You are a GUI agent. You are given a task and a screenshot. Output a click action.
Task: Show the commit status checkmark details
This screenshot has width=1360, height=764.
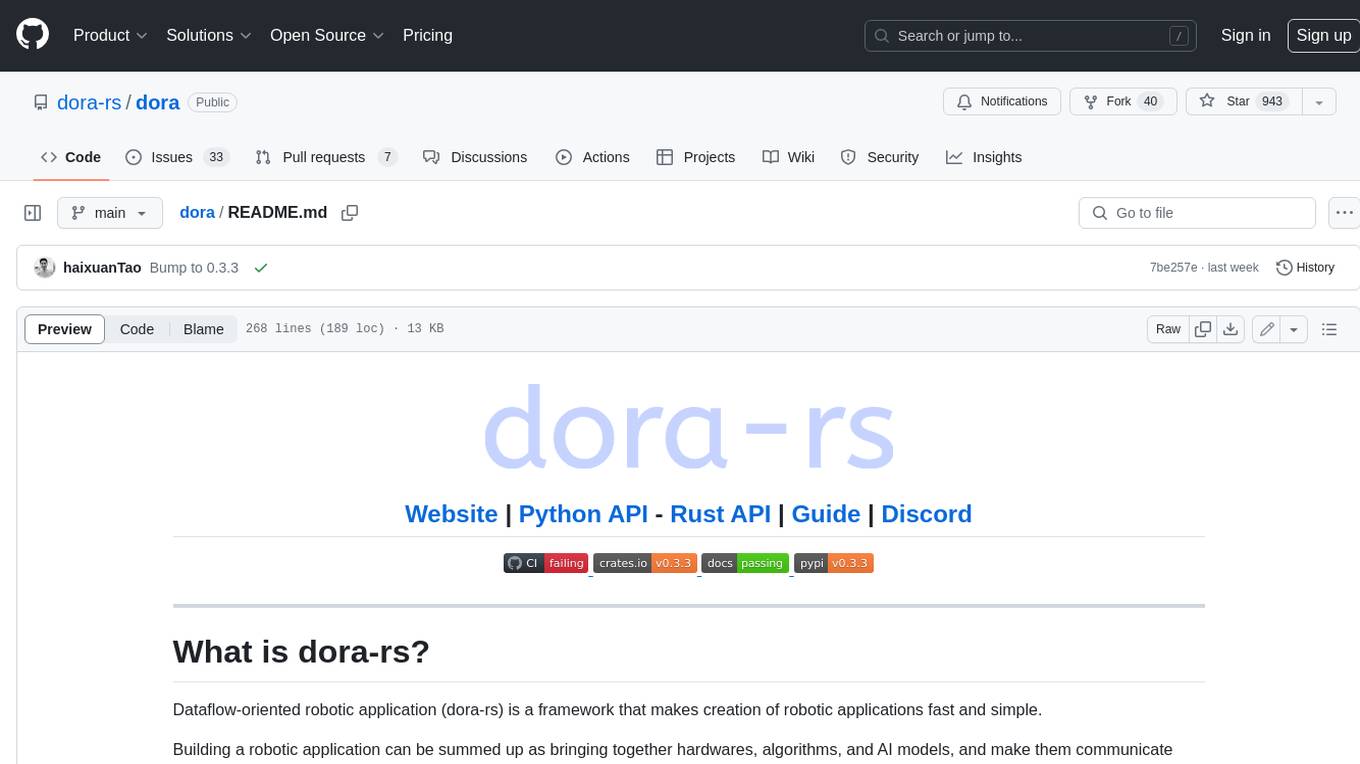point(261,268)
